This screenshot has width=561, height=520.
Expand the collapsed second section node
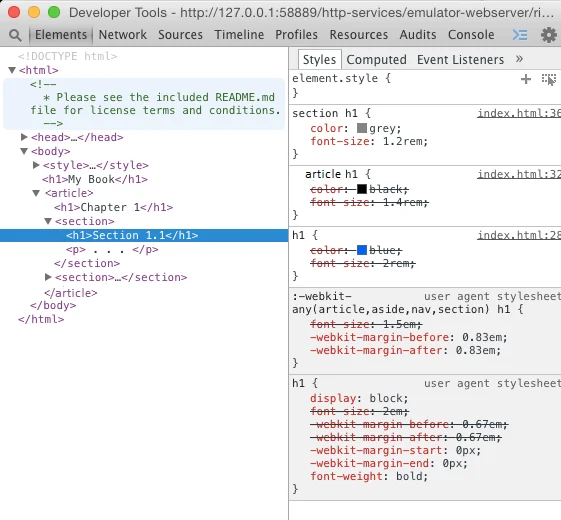click(48, 277)
